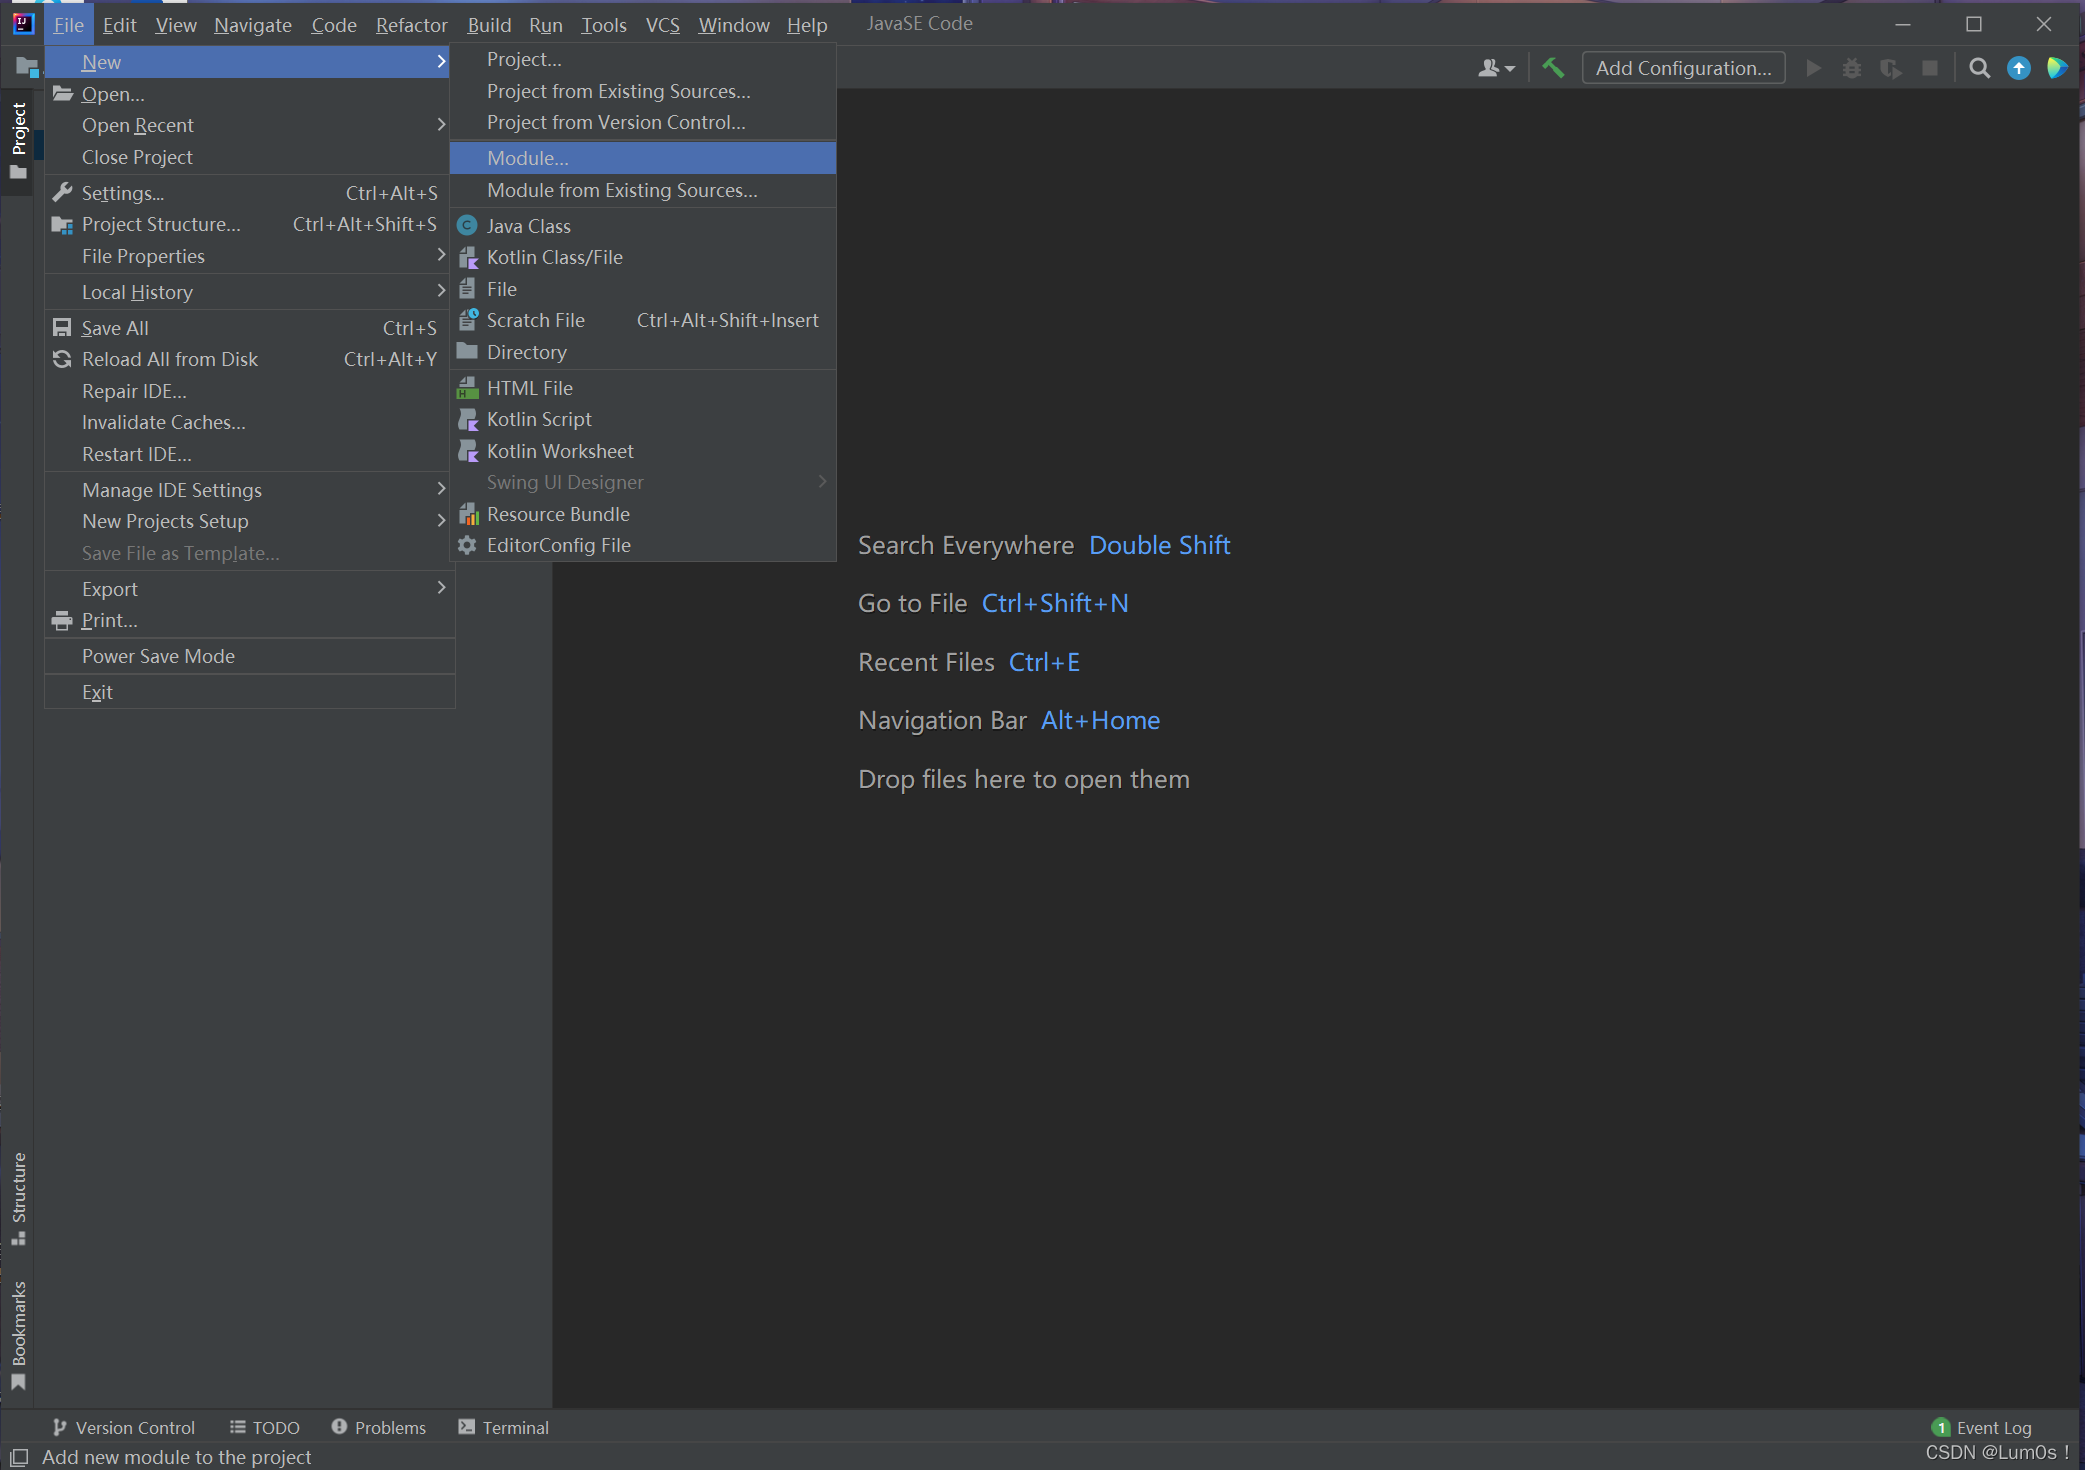Click the Run with Coverage icon

tap(1890, 68)
